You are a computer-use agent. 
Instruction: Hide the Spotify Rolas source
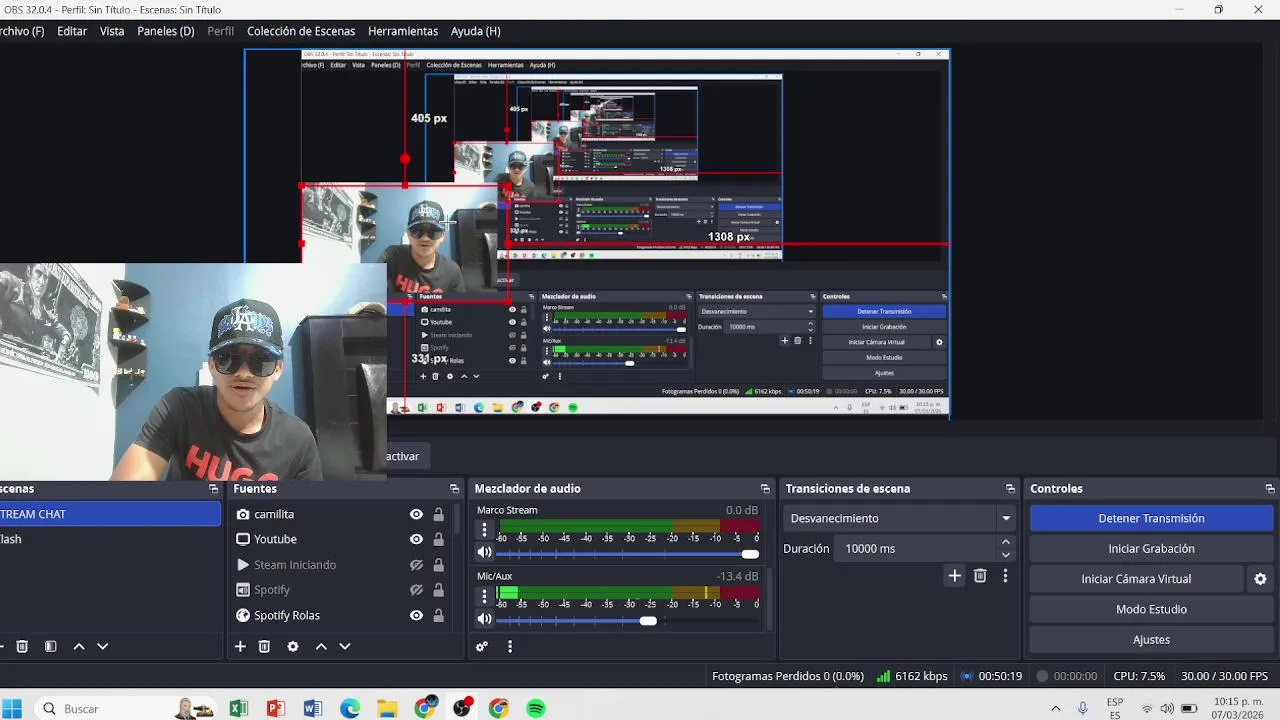pos(416,616)
